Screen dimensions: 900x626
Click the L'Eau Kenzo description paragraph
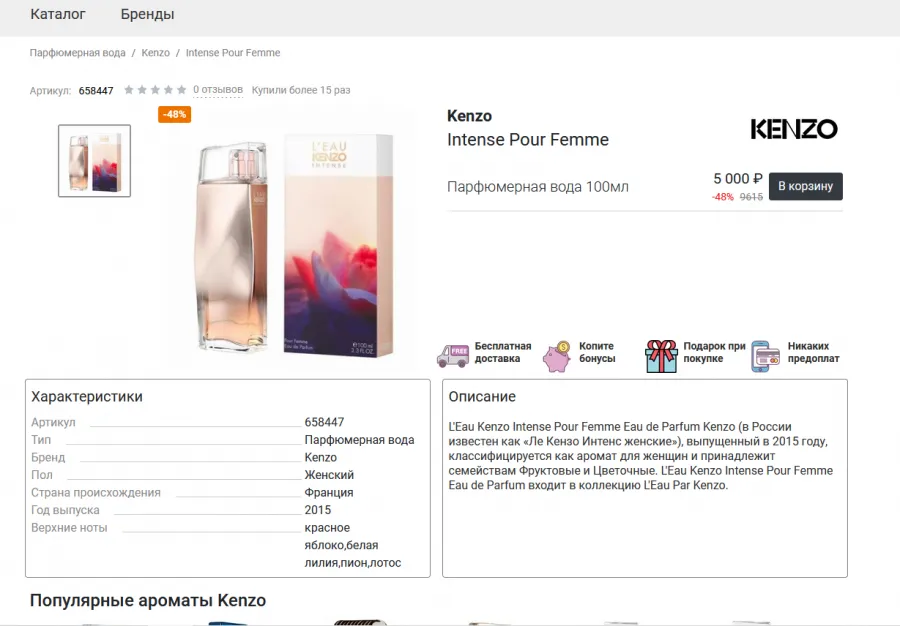pos(641,456)
